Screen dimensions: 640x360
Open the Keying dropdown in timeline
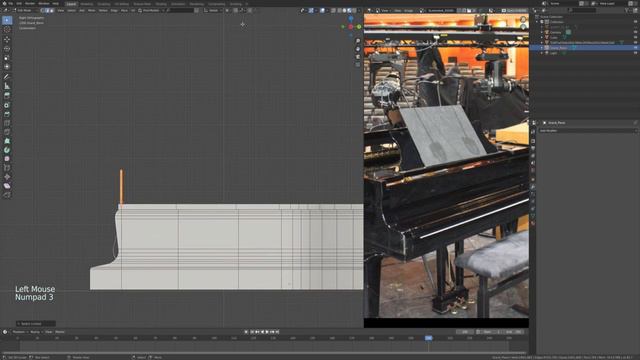coord(36,332)
